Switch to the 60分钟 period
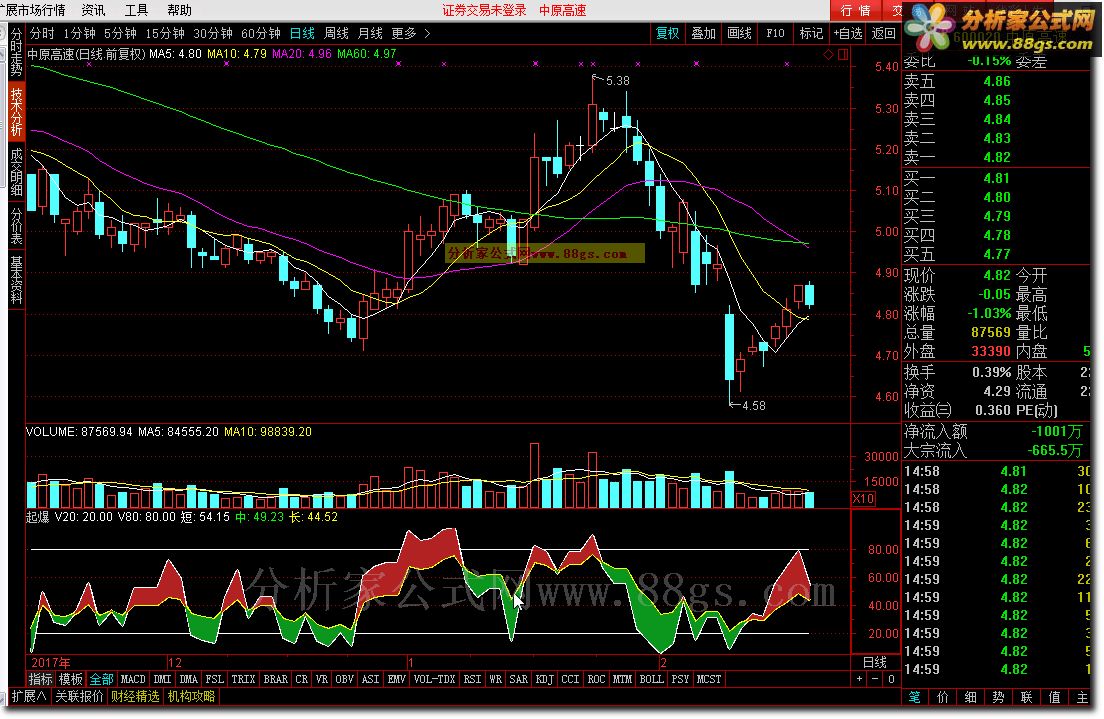This screenshot has height=719, width=1104. point(261,34)
